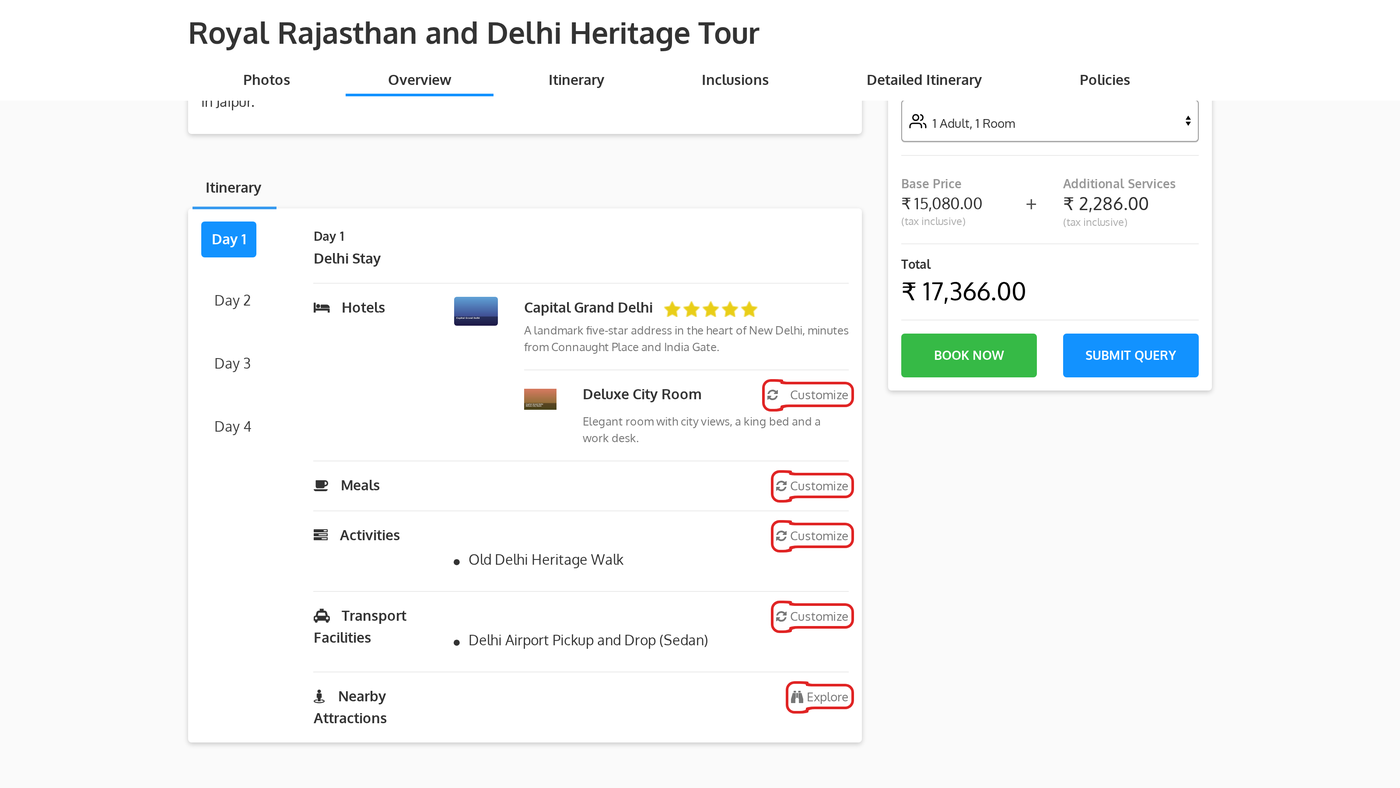Open the Inclusions tab
Screen dimensions: 1400x788
(735, 80)
